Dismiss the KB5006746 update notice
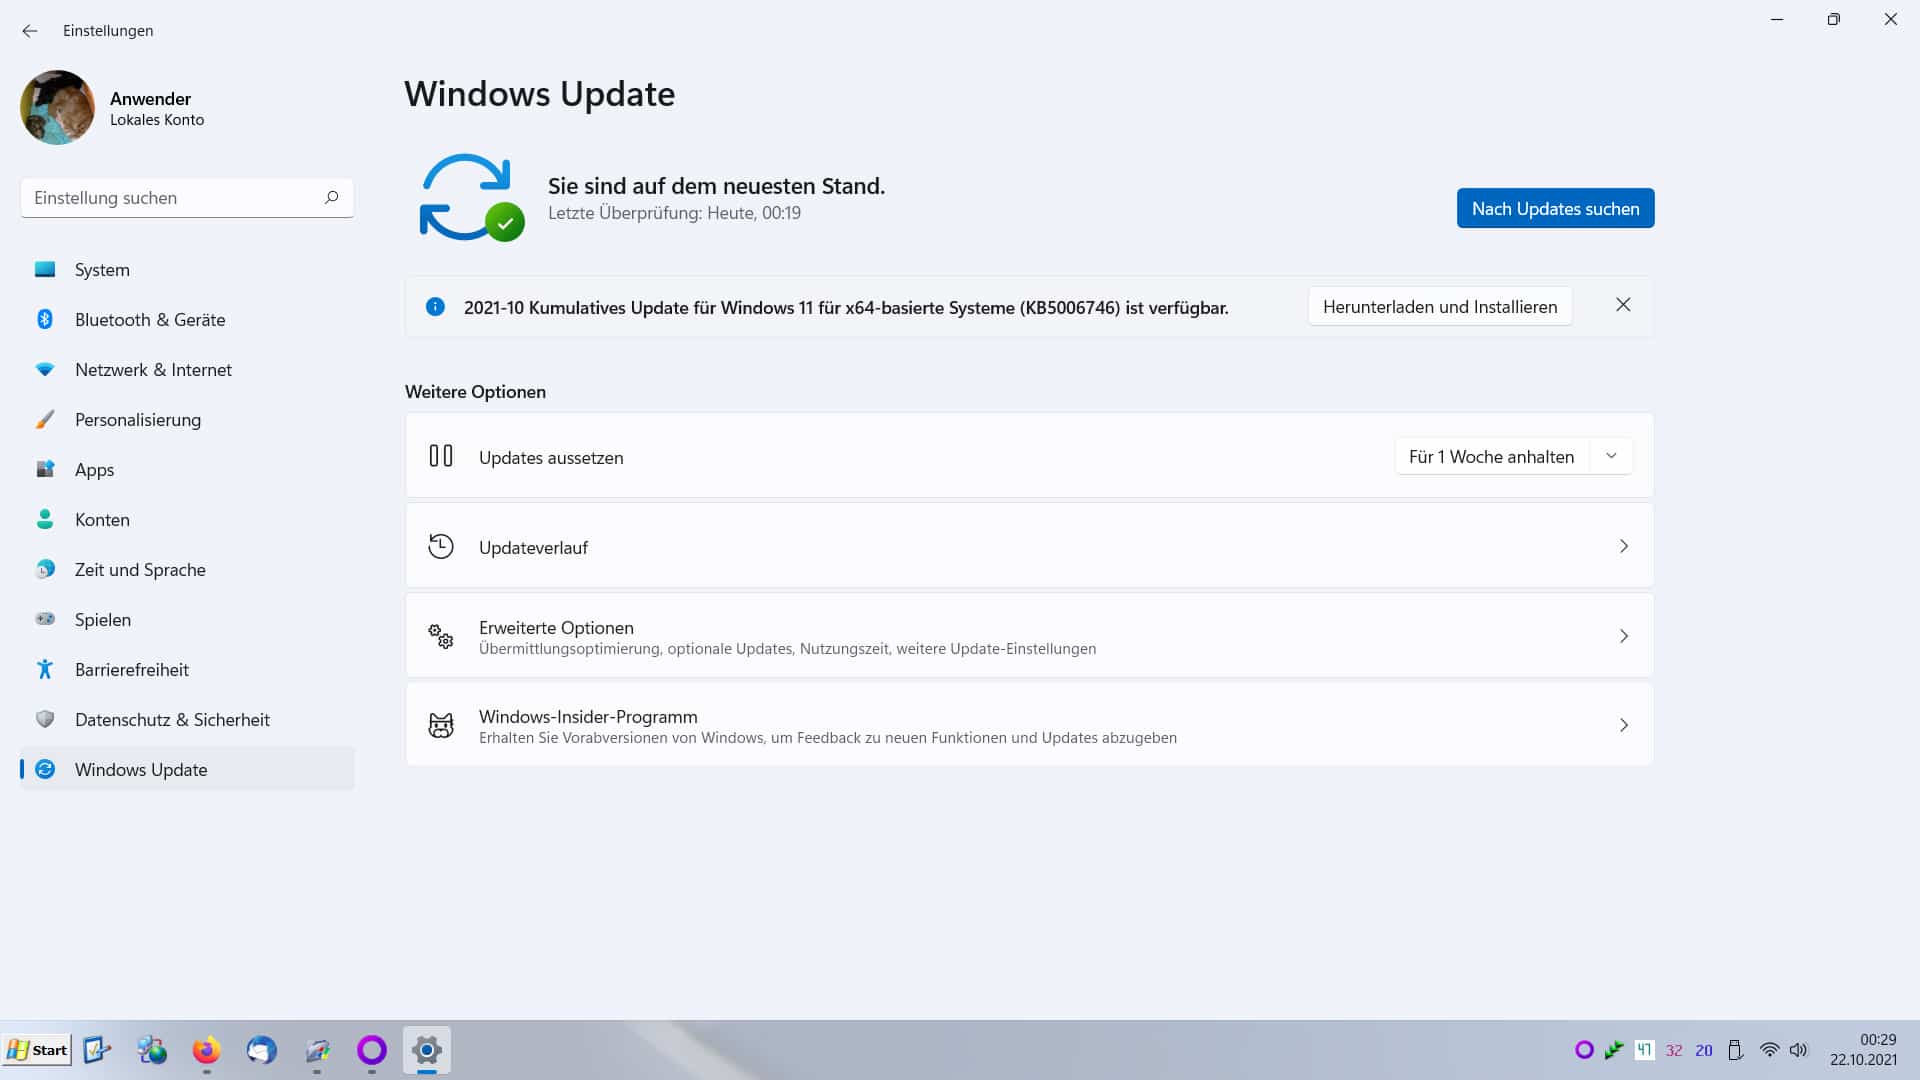This screenshot has height=1080, width=1920. tap(1623, 305)
